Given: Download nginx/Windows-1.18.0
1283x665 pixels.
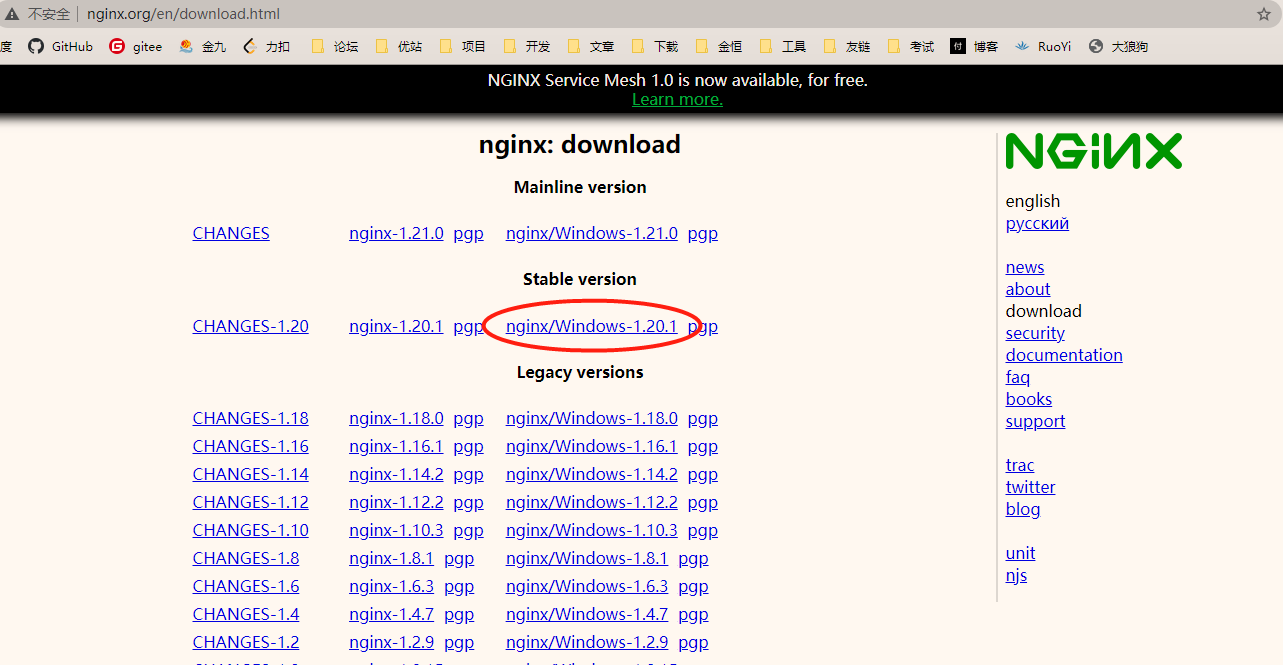Looking at the screenshot, I should (x=592, y=418).
